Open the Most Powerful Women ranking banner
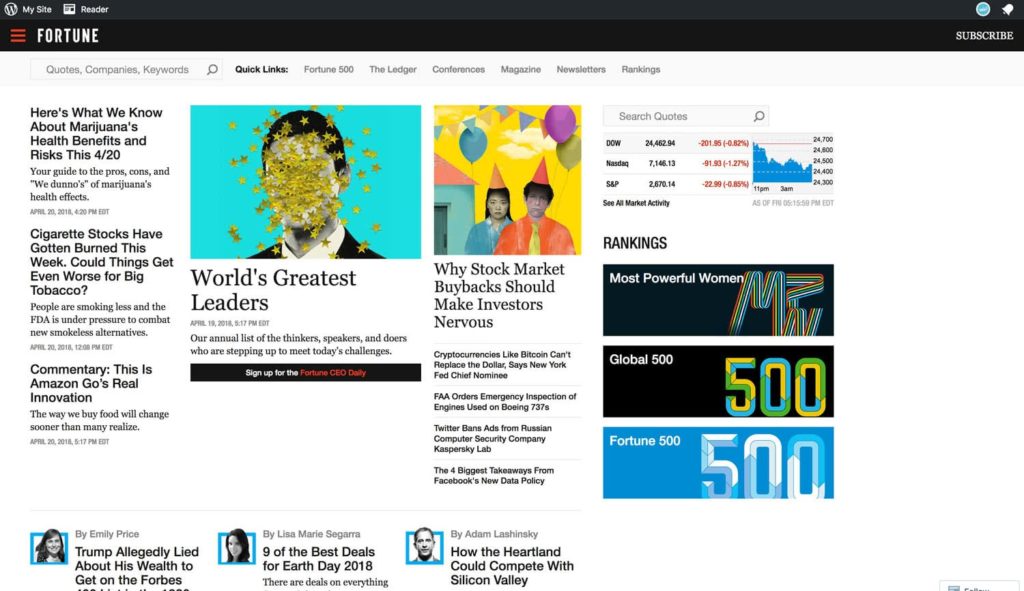Viewport: 1024px width, 591px height. [718, 300]
